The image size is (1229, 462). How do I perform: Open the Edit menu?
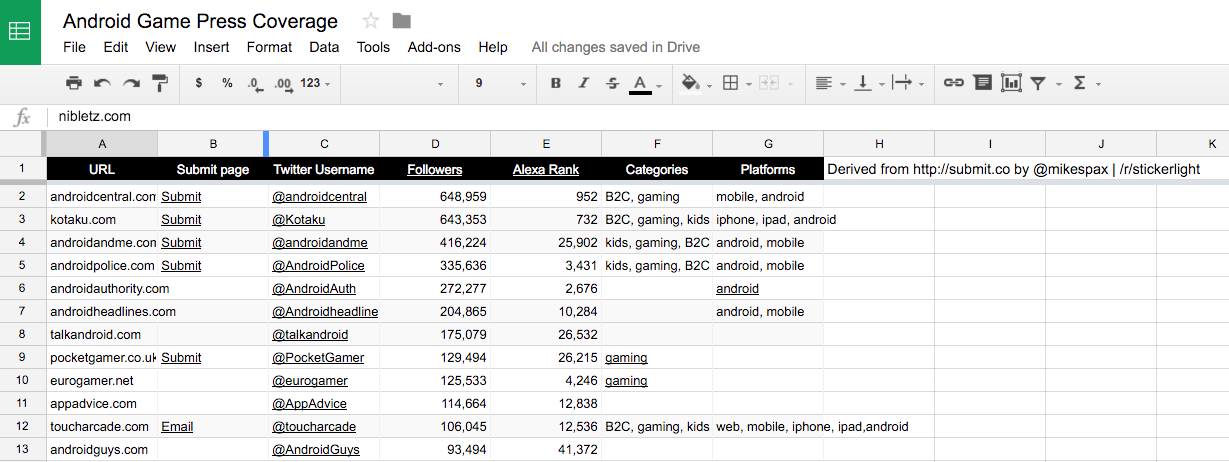[x=116, y=47]
